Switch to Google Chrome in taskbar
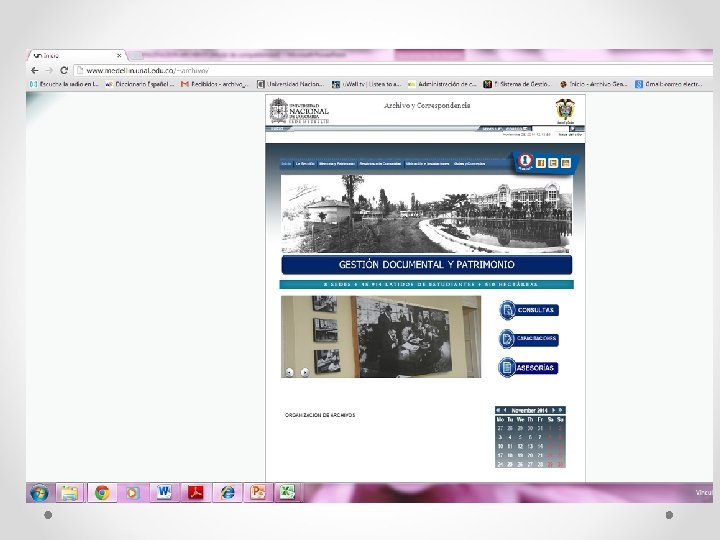 pyautogui.click(x=101, y=493)
